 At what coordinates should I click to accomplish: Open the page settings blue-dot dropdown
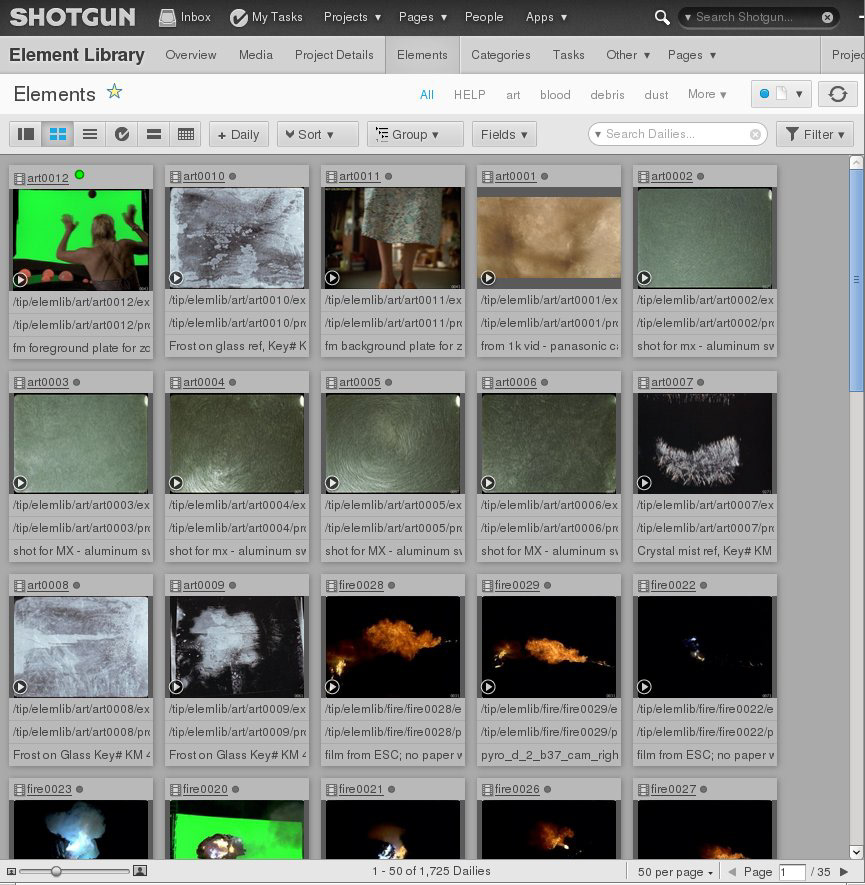781,94
